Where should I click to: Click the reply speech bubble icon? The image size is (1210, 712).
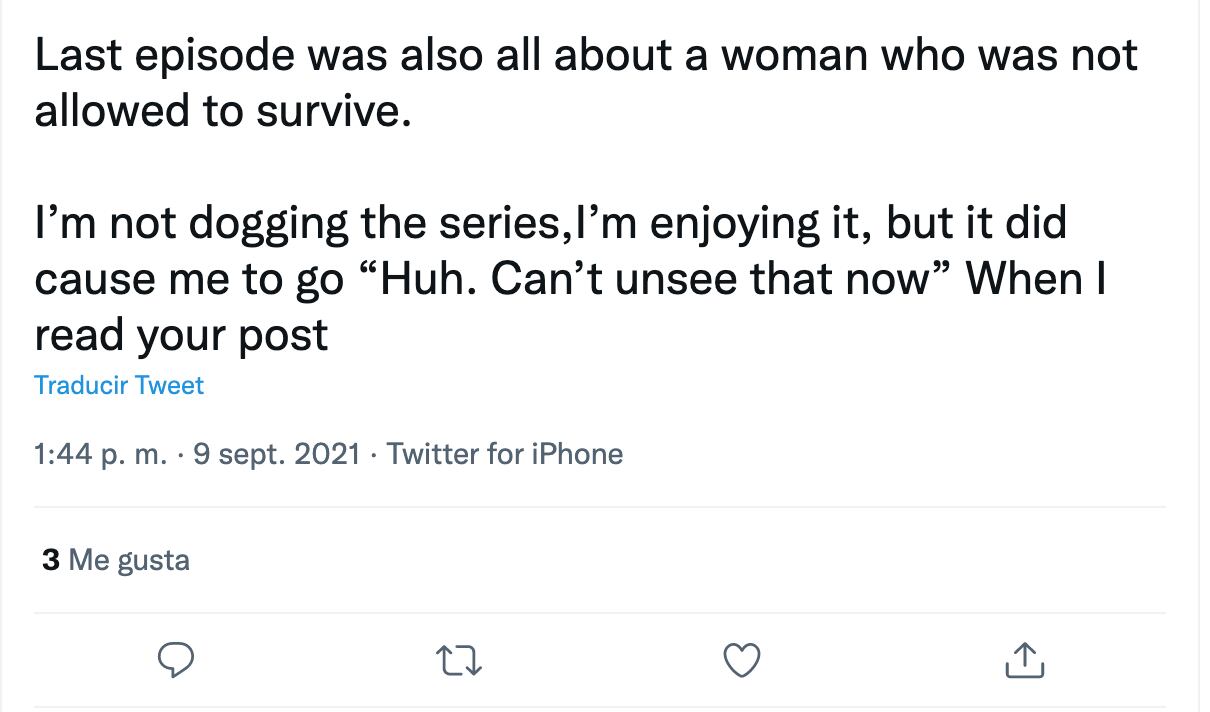coord(176,660)
